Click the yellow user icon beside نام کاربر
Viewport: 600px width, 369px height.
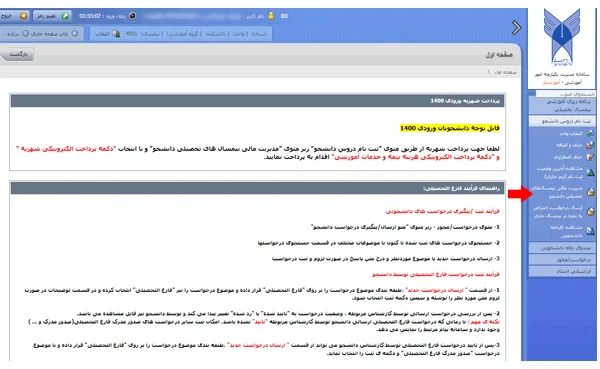click(x=271, y=16)
